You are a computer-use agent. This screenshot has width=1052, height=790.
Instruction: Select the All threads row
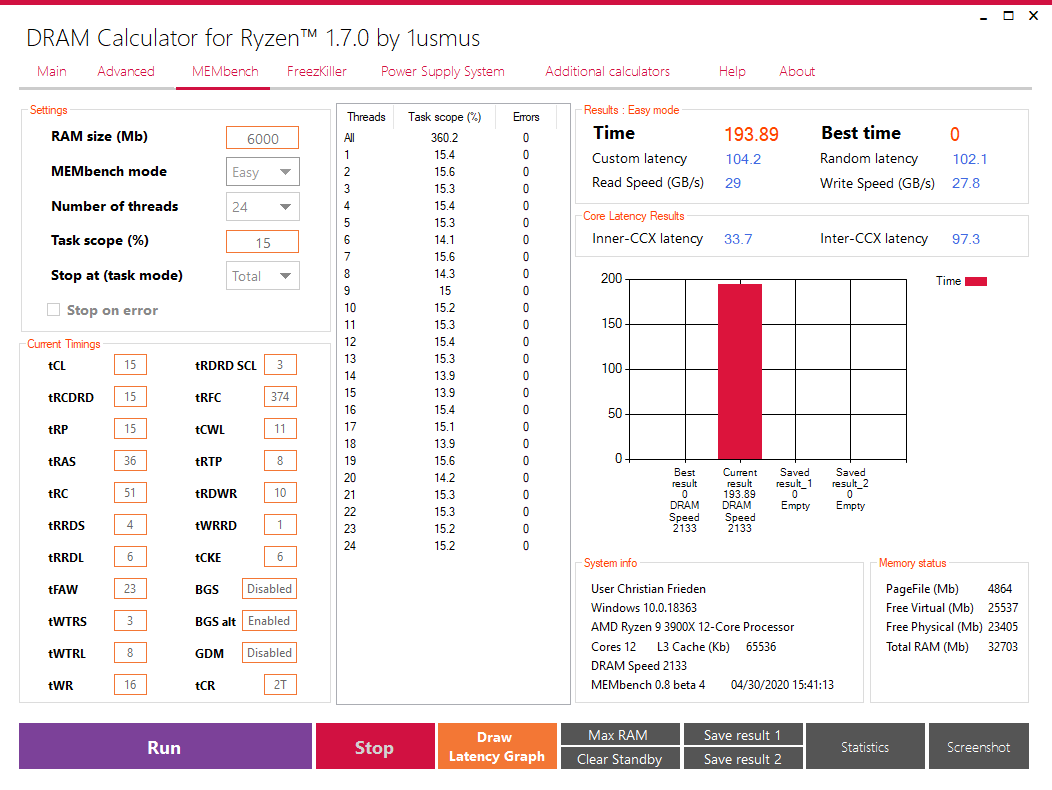tap(449, 138)
